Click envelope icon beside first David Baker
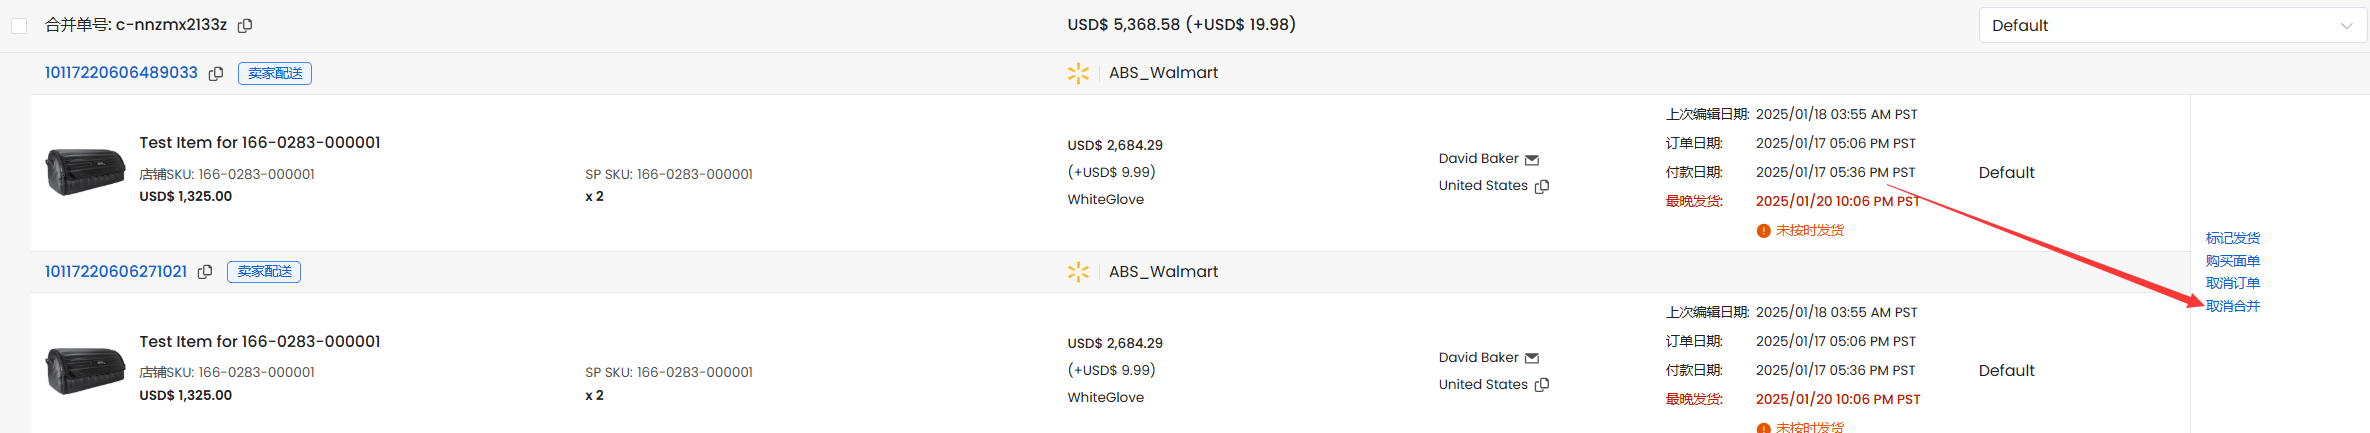The height and width of the screenshot is (433, 2370). click(1532, 160)
